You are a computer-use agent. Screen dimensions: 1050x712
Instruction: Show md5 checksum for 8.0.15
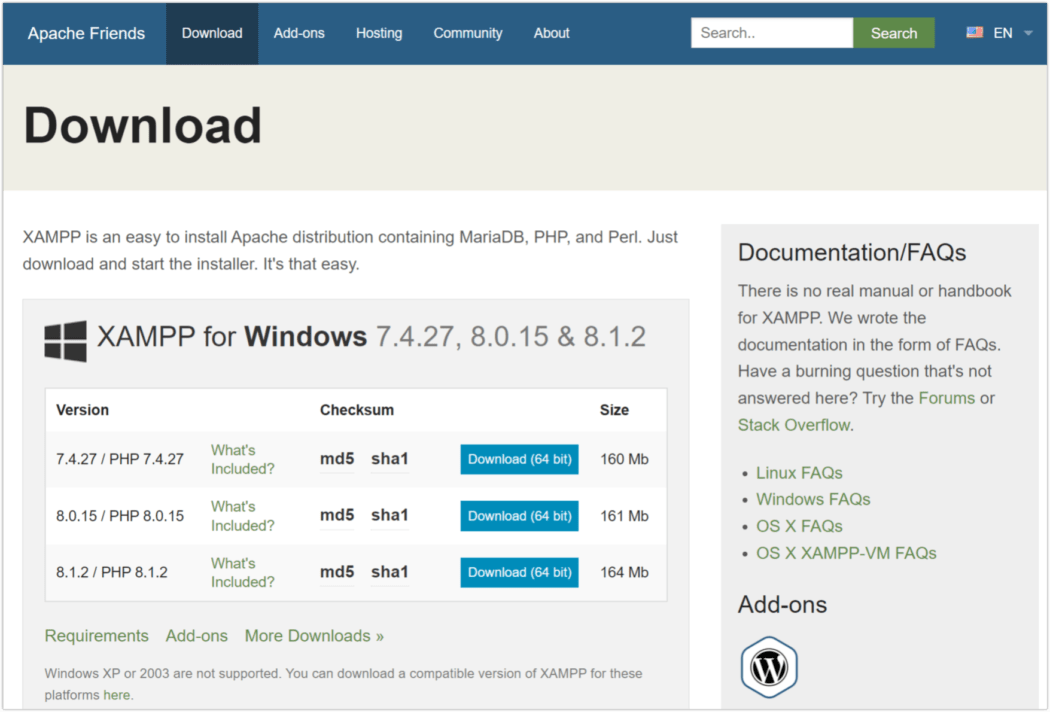pyautogui.click(x=337, y=515)
